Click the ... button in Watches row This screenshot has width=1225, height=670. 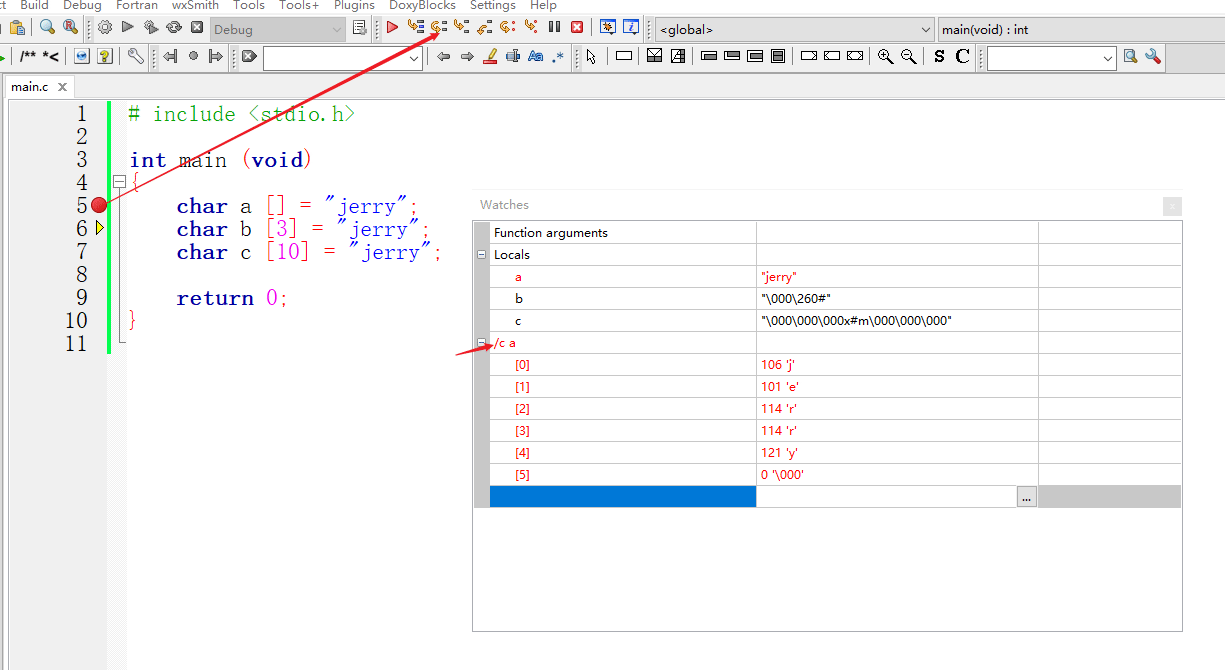pos(1026,497)
